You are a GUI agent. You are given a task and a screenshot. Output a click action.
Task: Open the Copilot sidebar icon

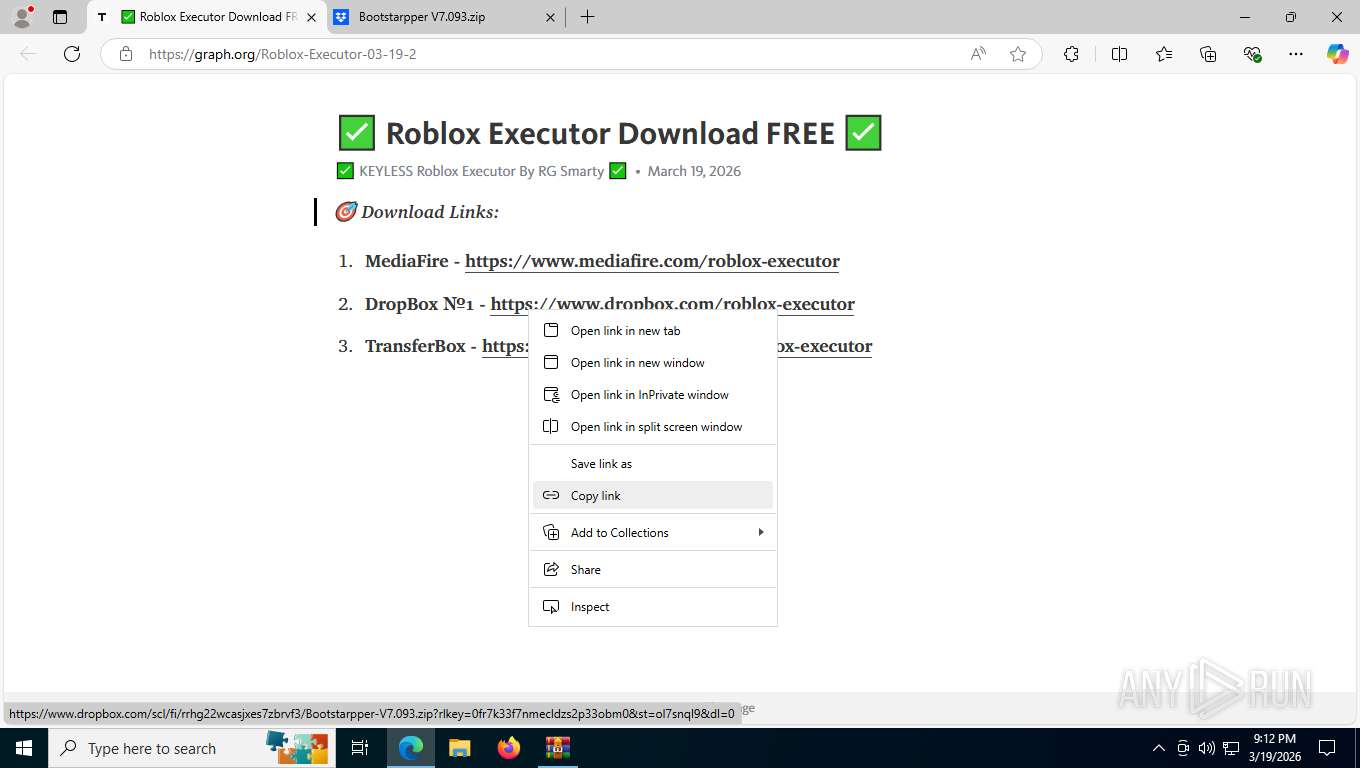[x=1338, y=54]
